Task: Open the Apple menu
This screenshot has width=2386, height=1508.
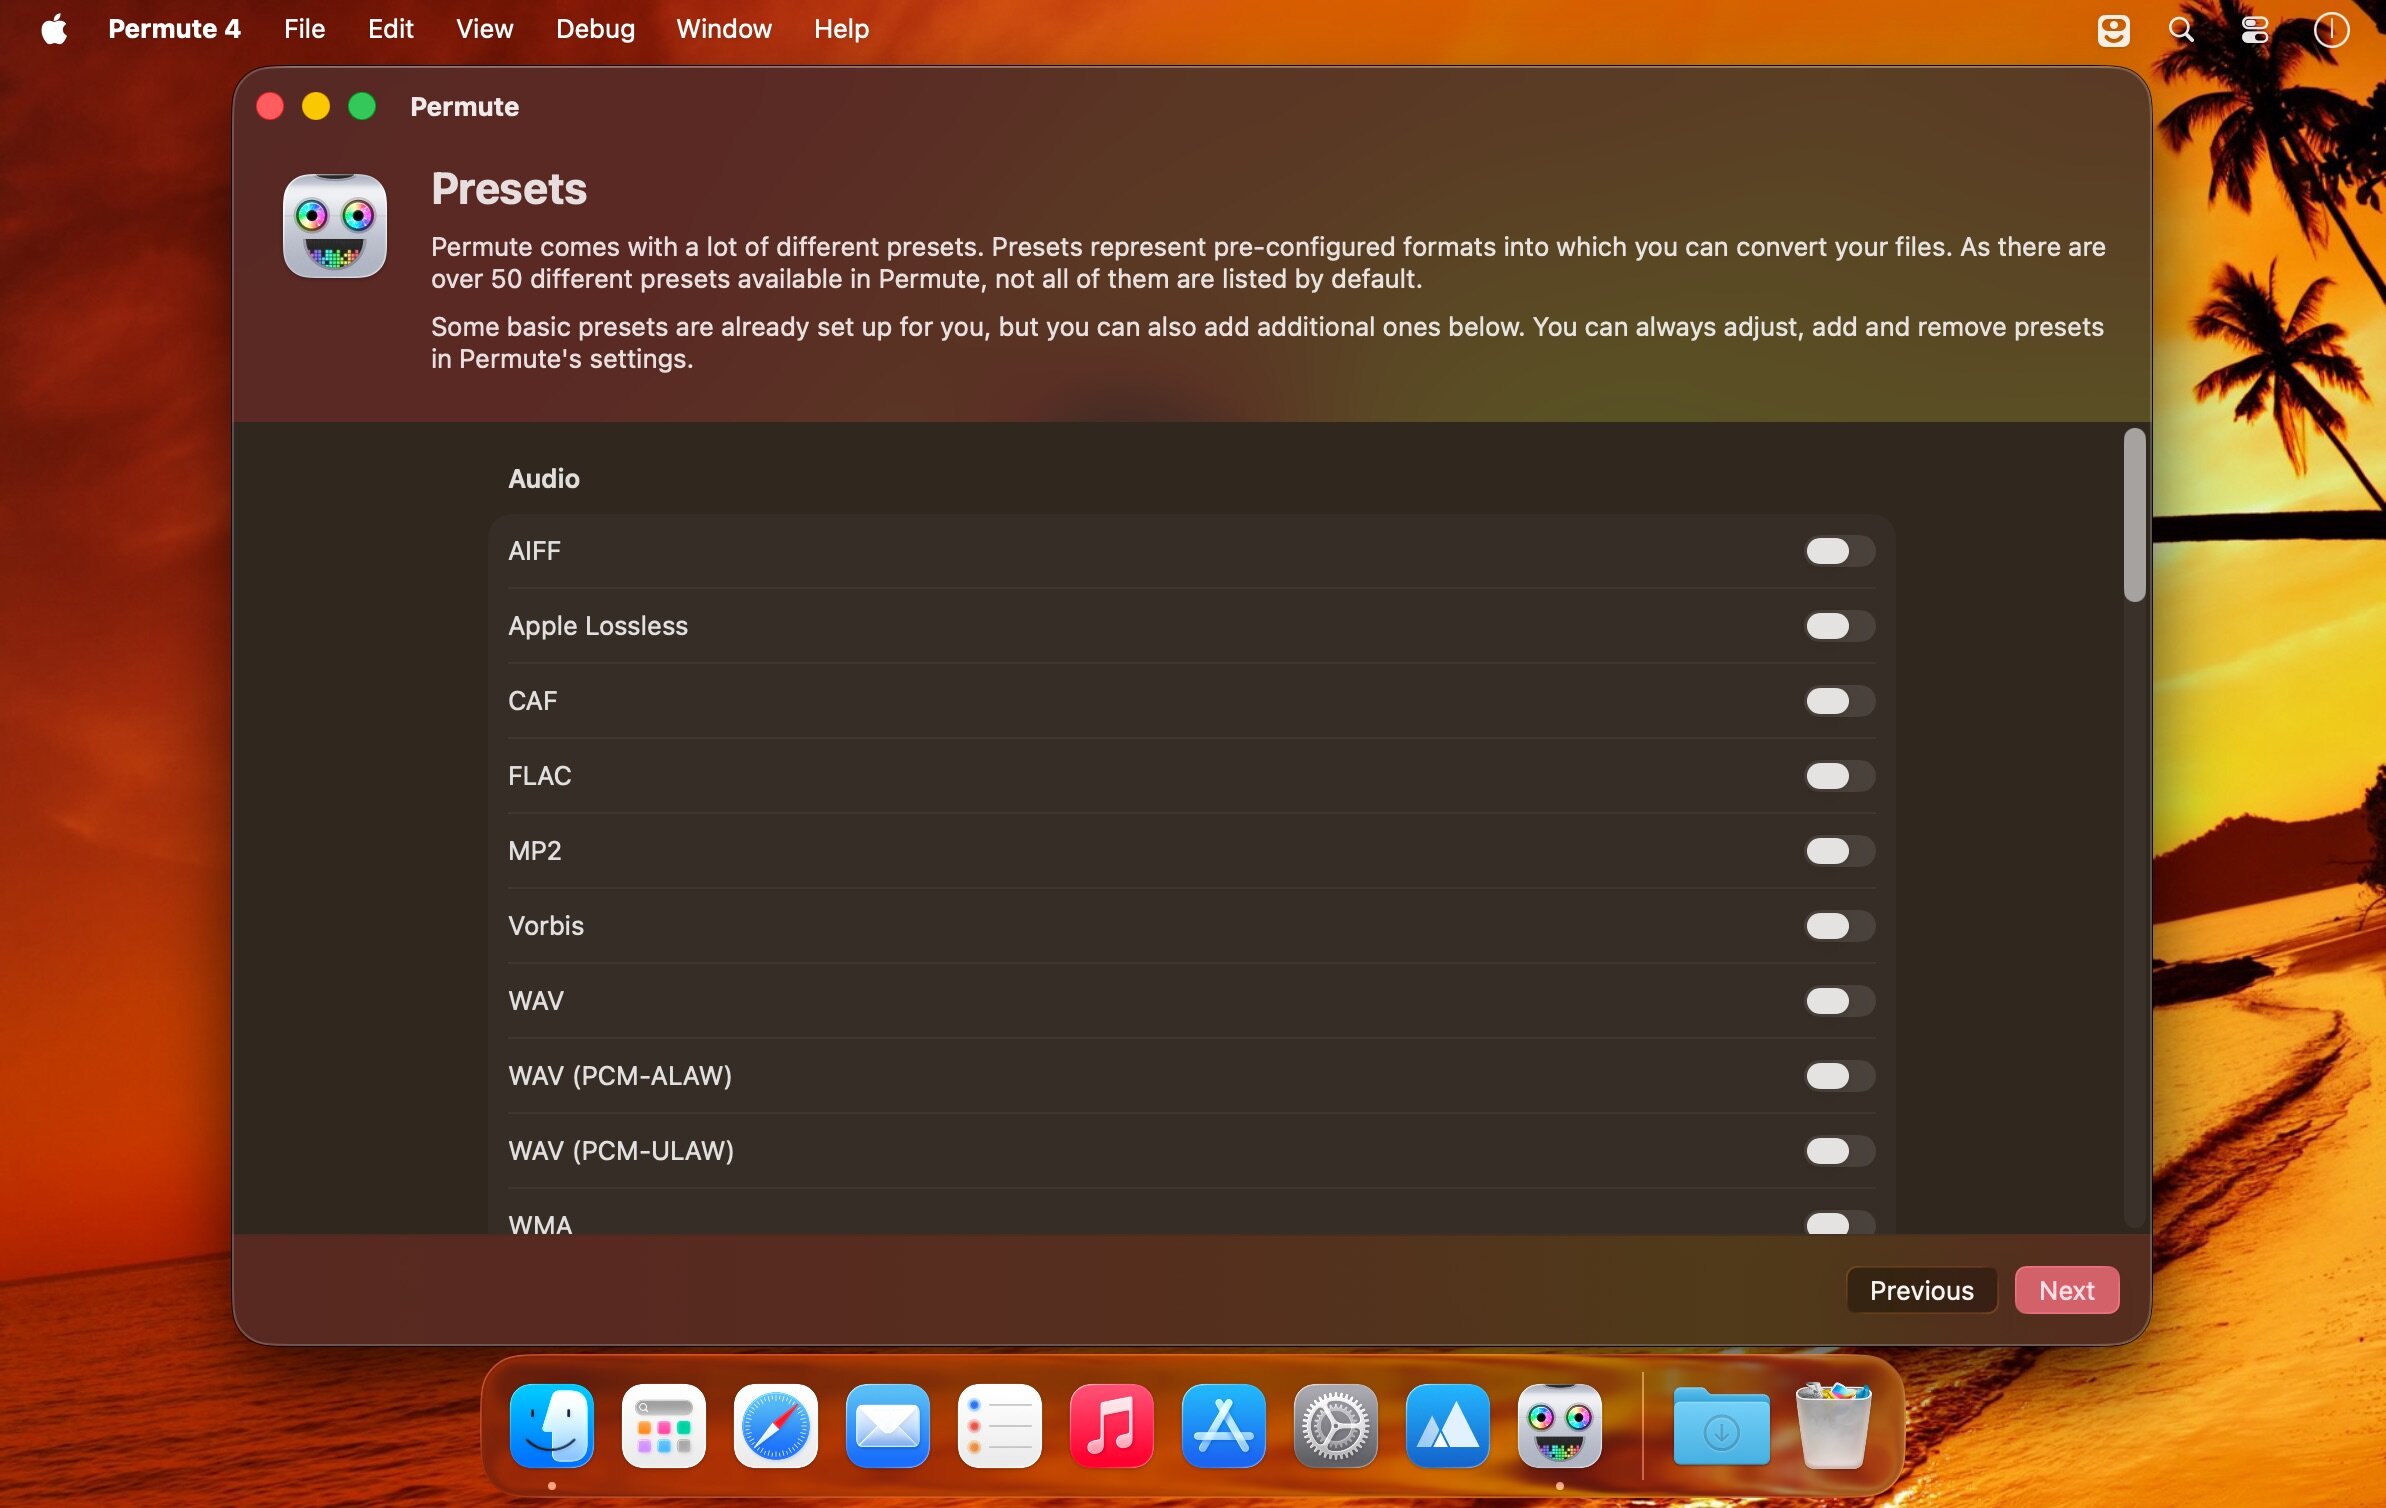Action: 55,29
